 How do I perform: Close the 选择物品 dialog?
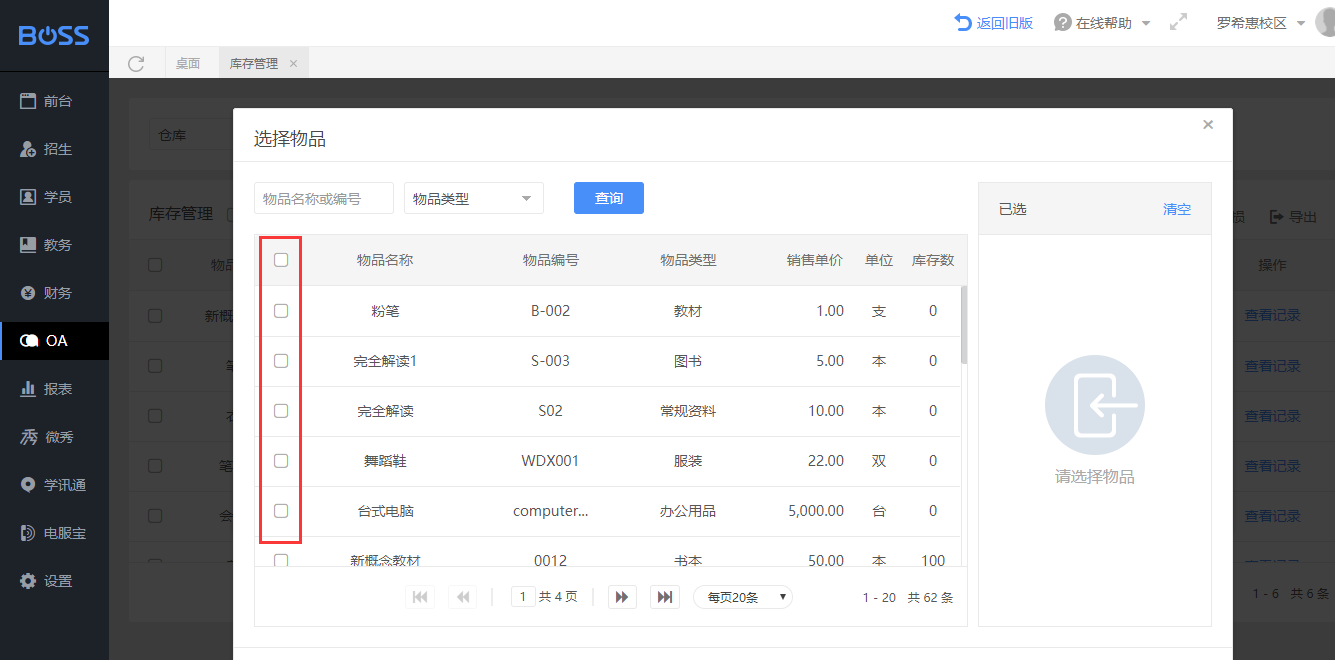tap(1208, 125)
